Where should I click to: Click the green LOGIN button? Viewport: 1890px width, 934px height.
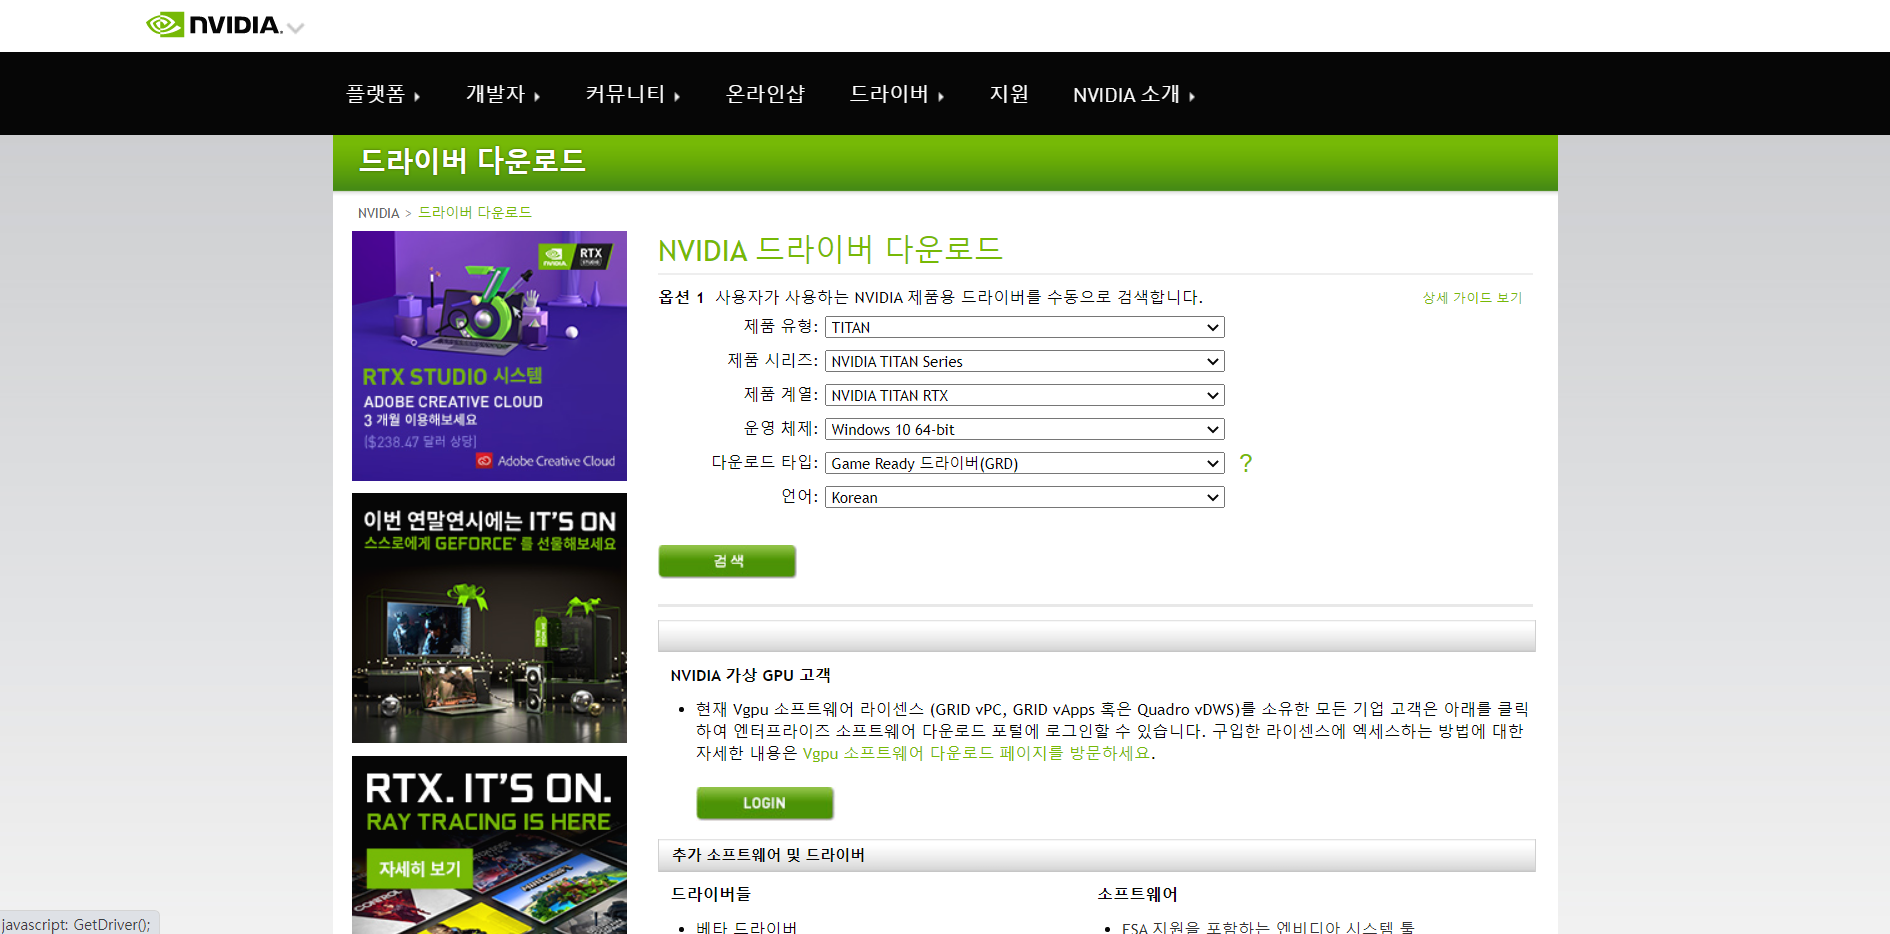click(x=765, y=803)
